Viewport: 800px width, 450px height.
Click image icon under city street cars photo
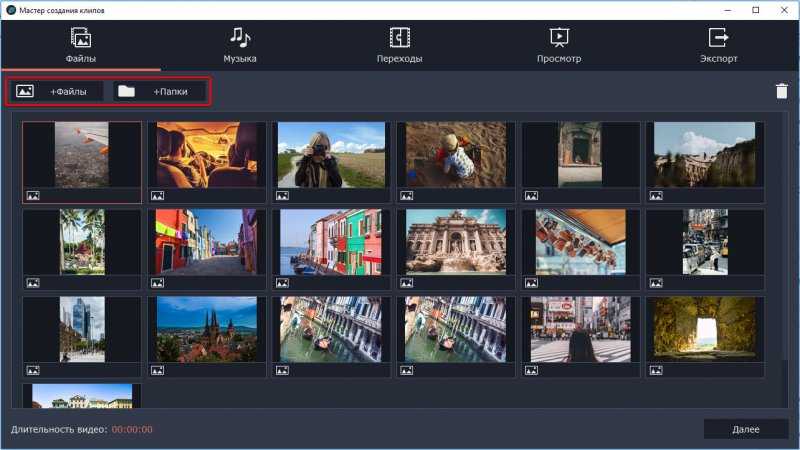[x=656, y=283]
